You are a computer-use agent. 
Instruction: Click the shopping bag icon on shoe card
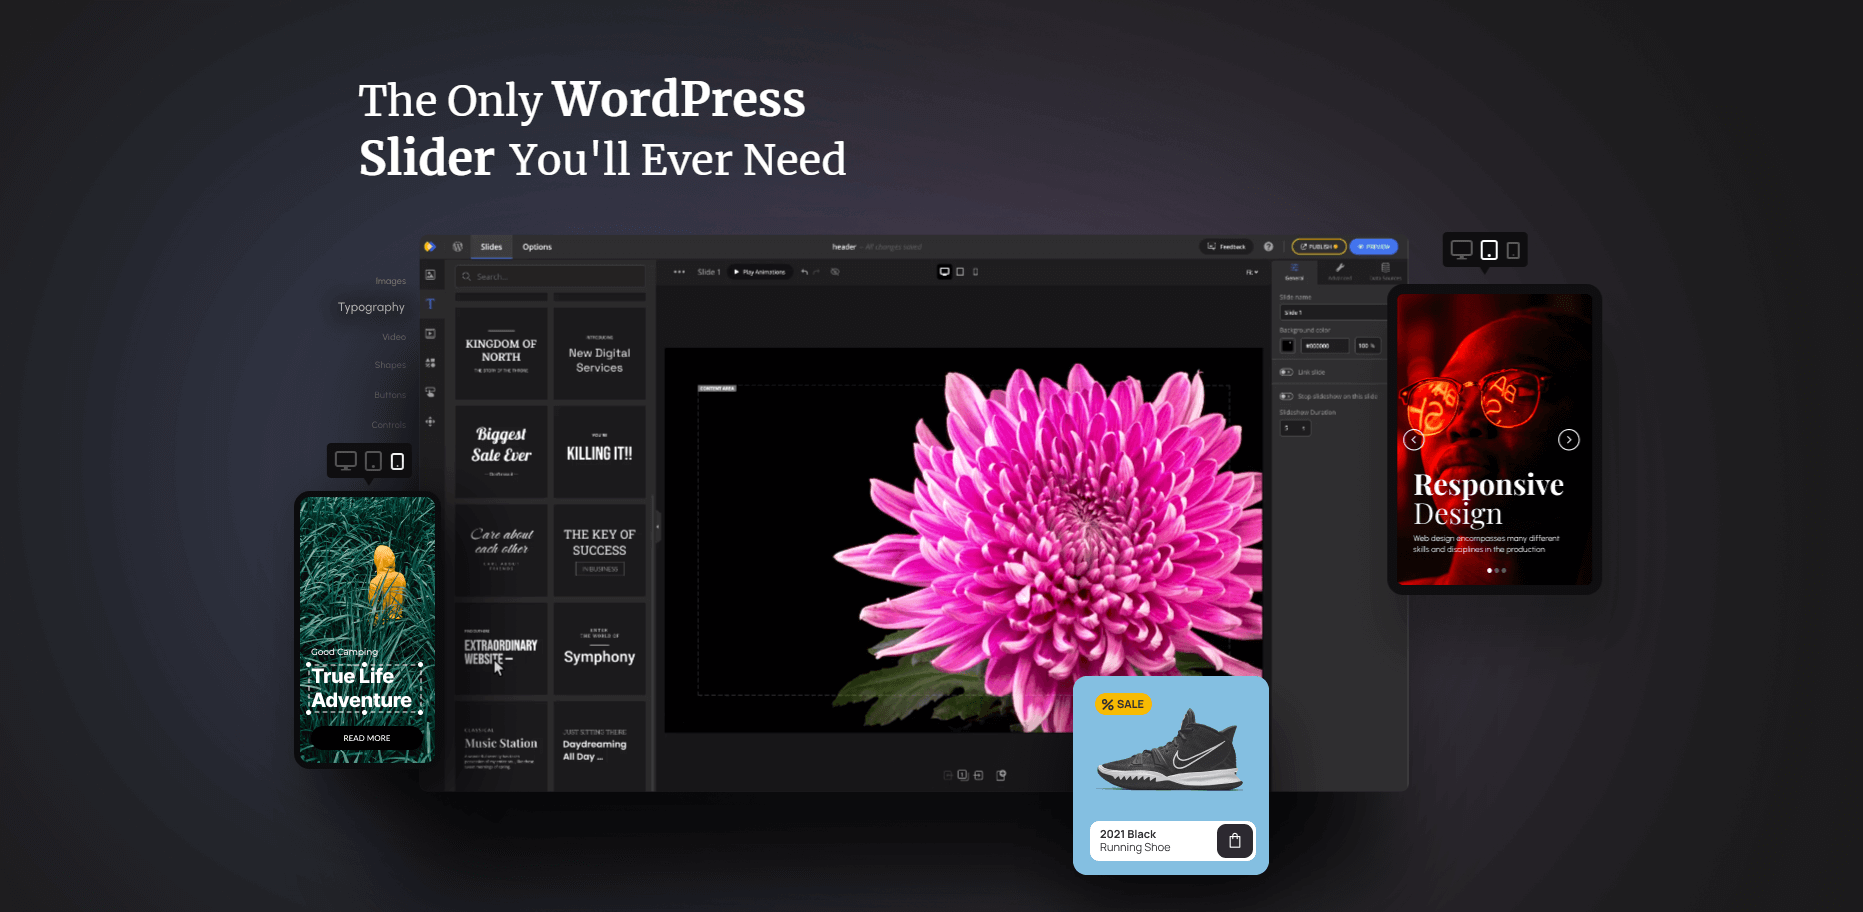point(1235,841)
